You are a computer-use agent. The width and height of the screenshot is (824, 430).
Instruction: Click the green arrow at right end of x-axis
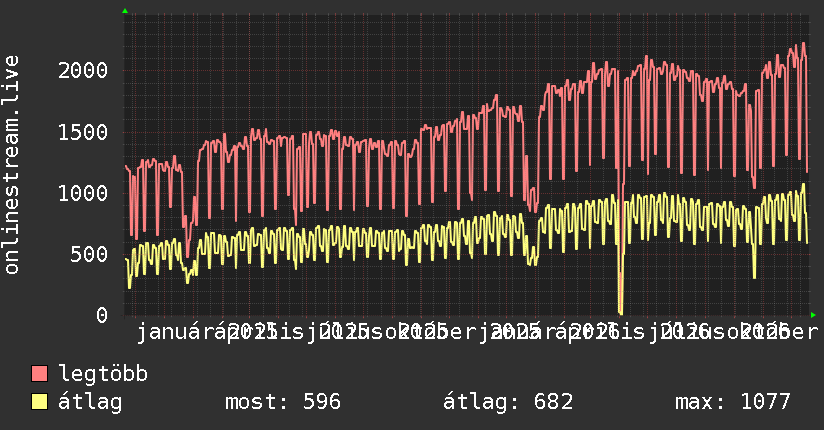(813, 315)
